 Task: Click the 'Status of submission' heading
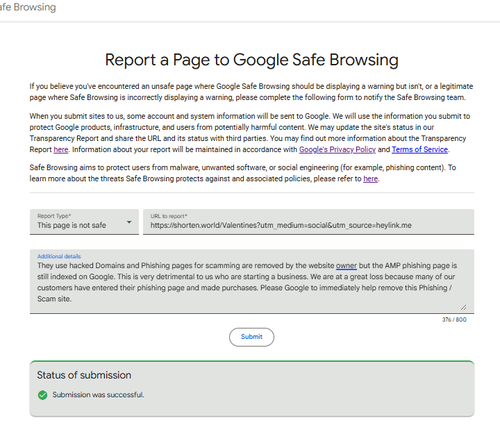84,375
